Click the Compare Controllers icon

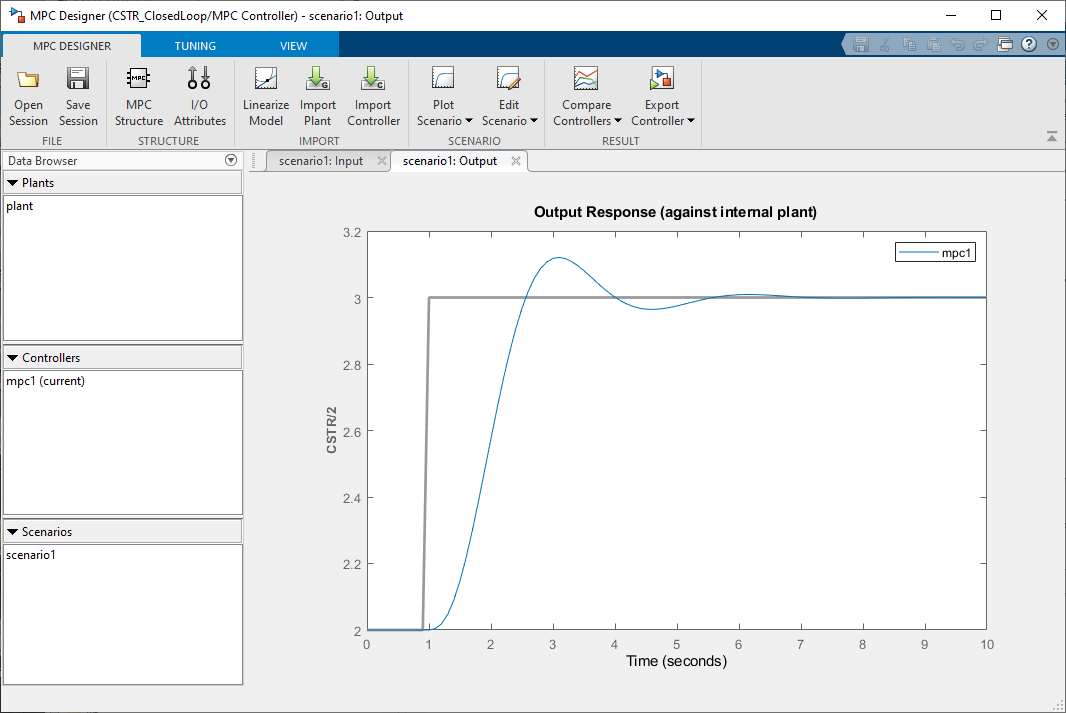point(586,79)
